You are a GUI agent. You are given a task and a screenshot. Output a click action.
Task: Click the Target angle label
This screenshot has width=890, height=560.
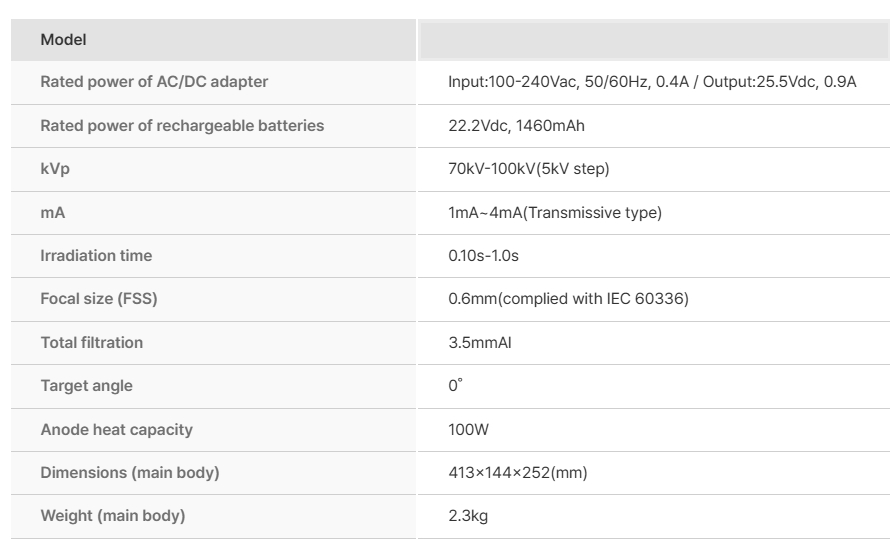click(86, 386)
